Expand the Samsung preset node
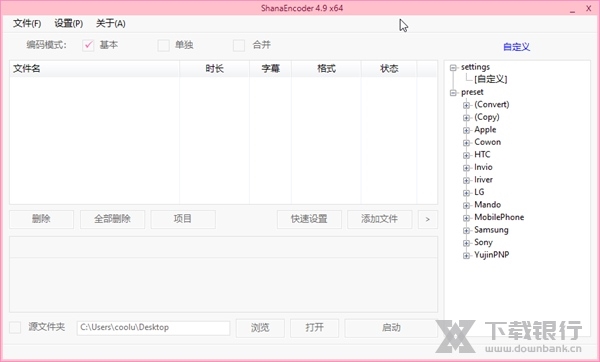This screenshot has width=600, height=362. click(466, 231)
